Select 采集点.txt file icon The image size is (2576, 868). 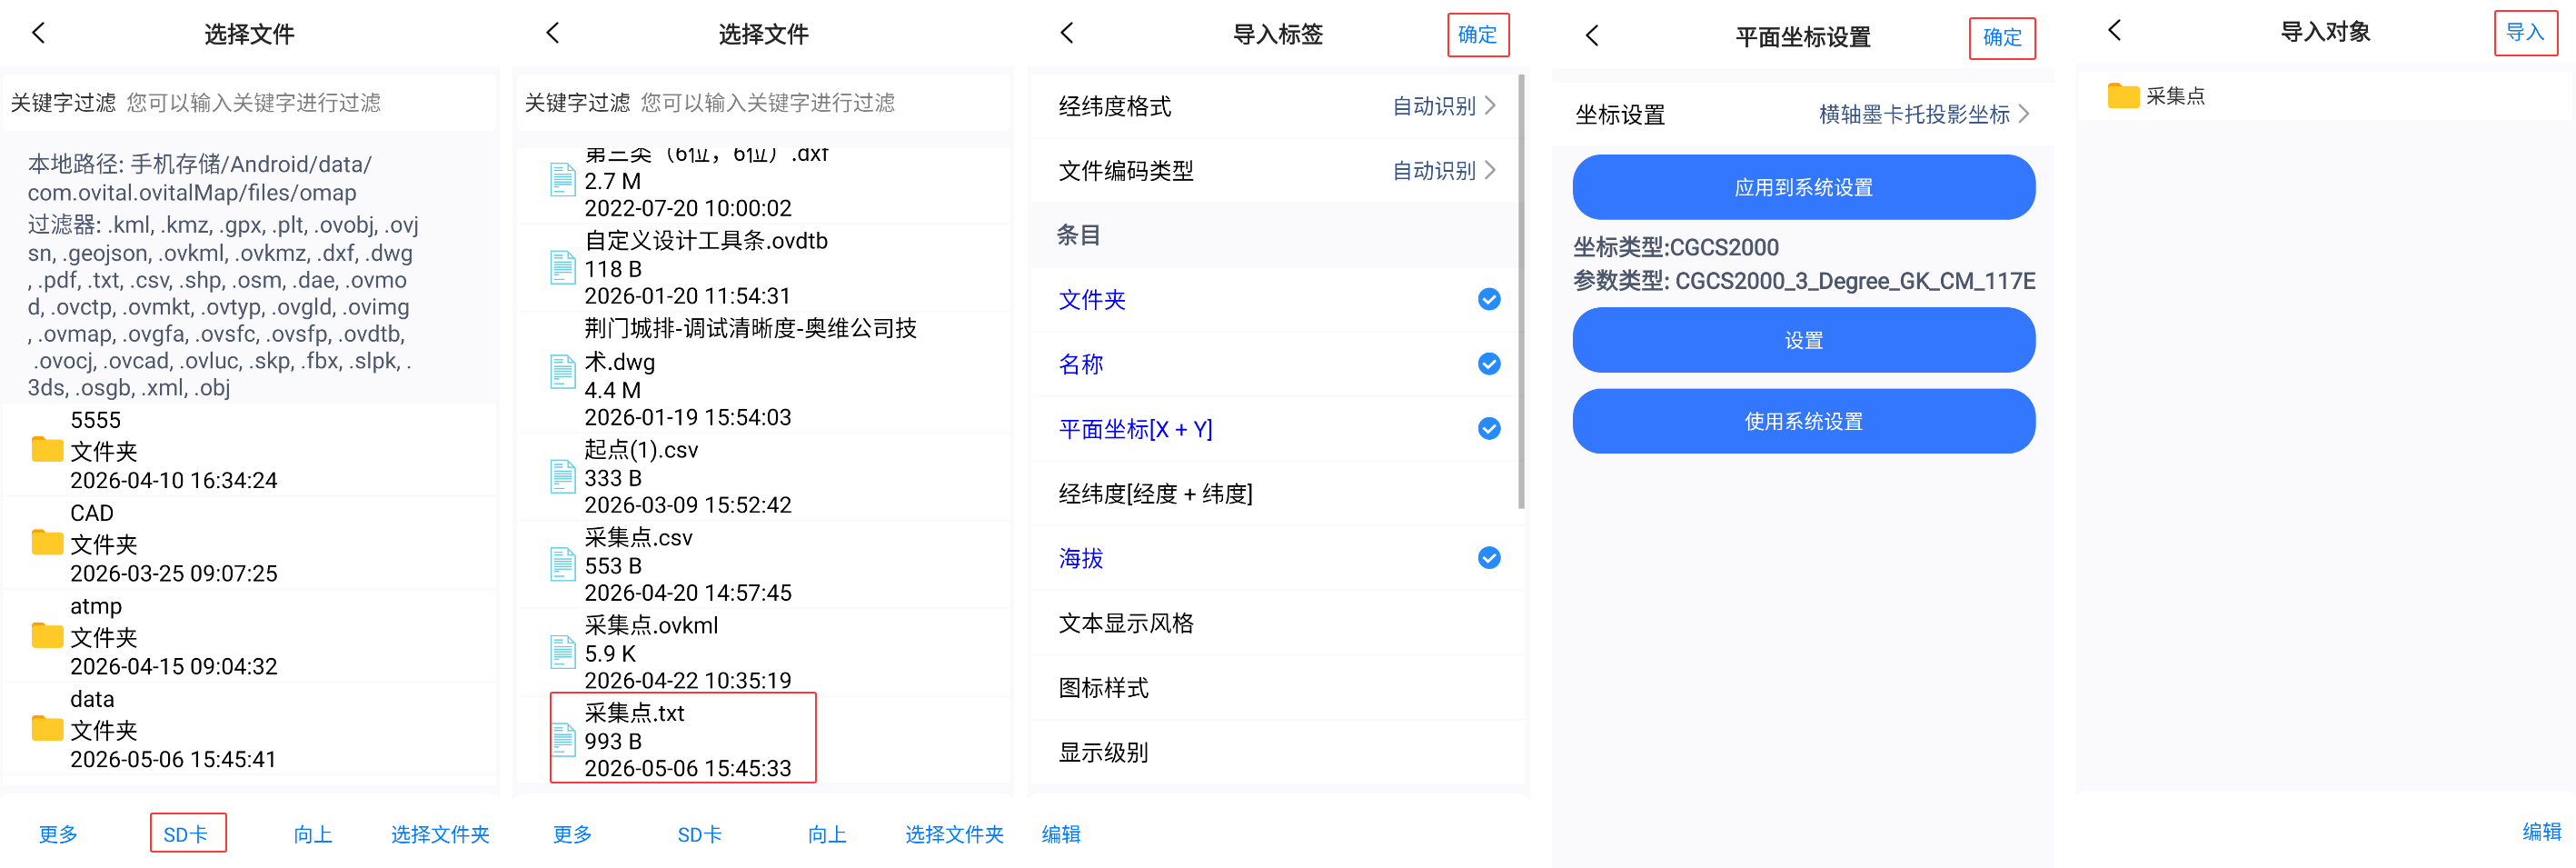563,741
